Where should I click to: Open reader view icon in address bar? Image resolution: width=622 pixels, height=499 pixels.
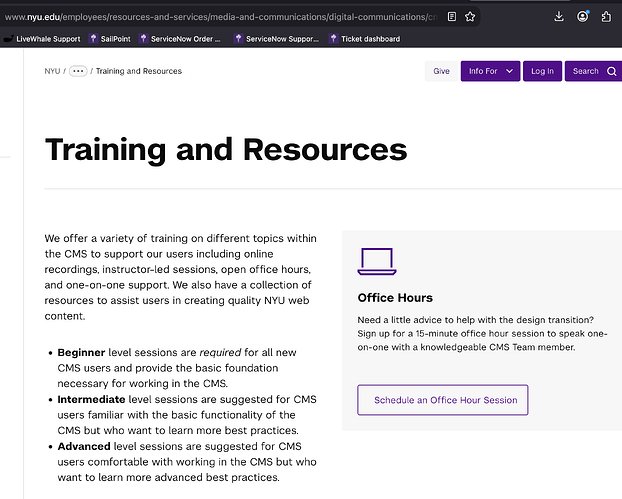pos(451,17)
